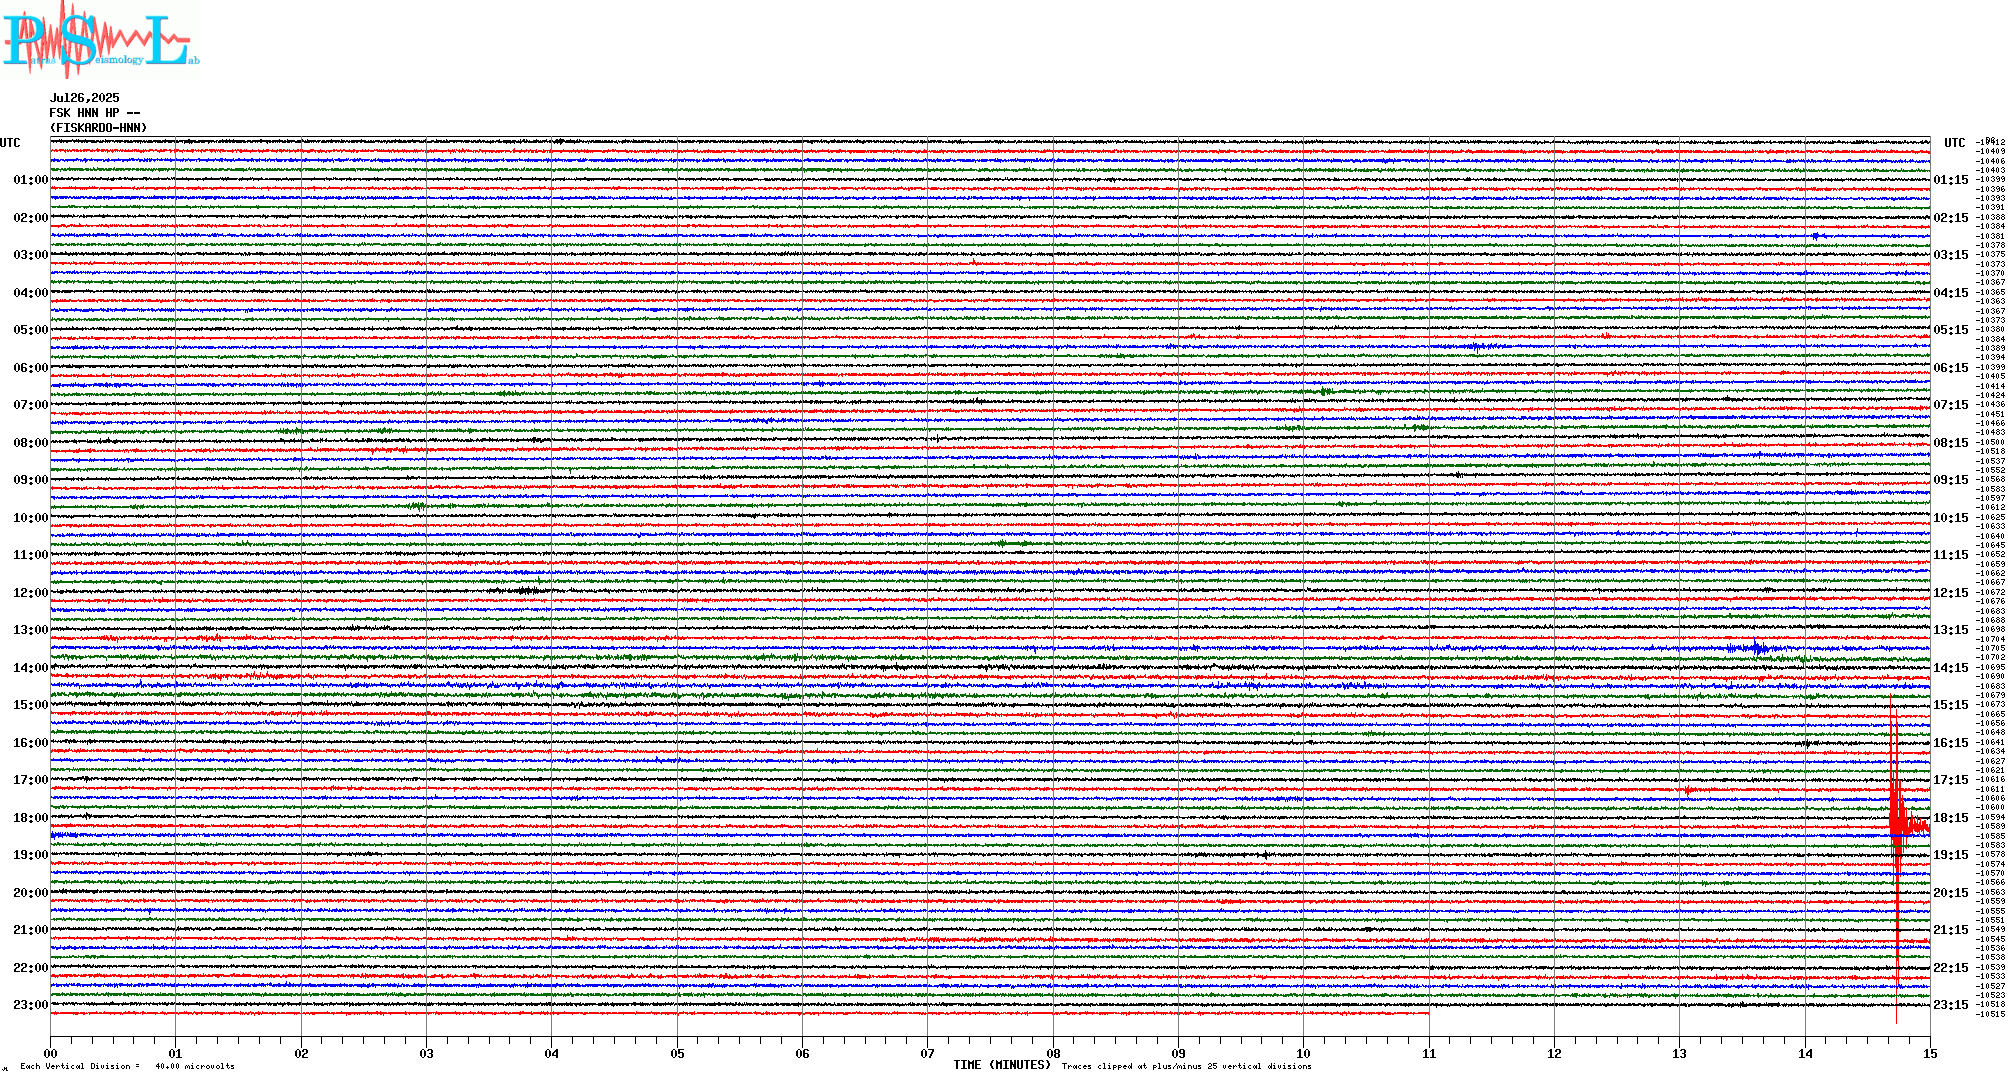
Task: Click the 10:15 time label
Action: (x=1951, y=518)
